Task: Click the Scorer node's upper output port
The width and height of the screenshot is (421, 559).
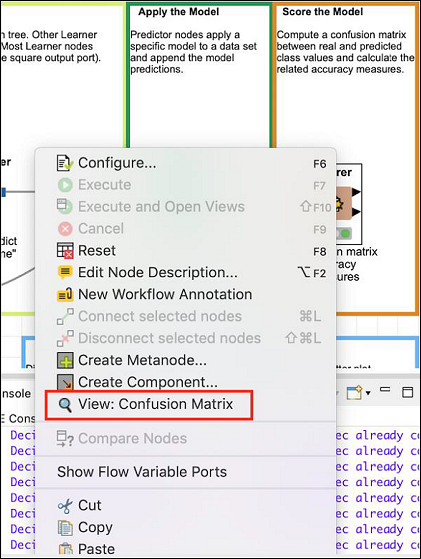Action: pyautogui.click(x=356, y=192)
